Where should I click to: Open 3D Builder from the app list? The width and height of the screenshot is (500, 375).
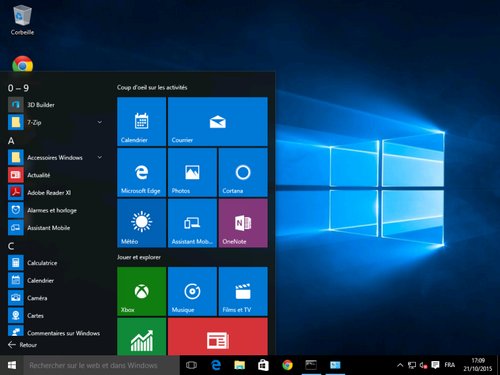[x=41, y=105]
